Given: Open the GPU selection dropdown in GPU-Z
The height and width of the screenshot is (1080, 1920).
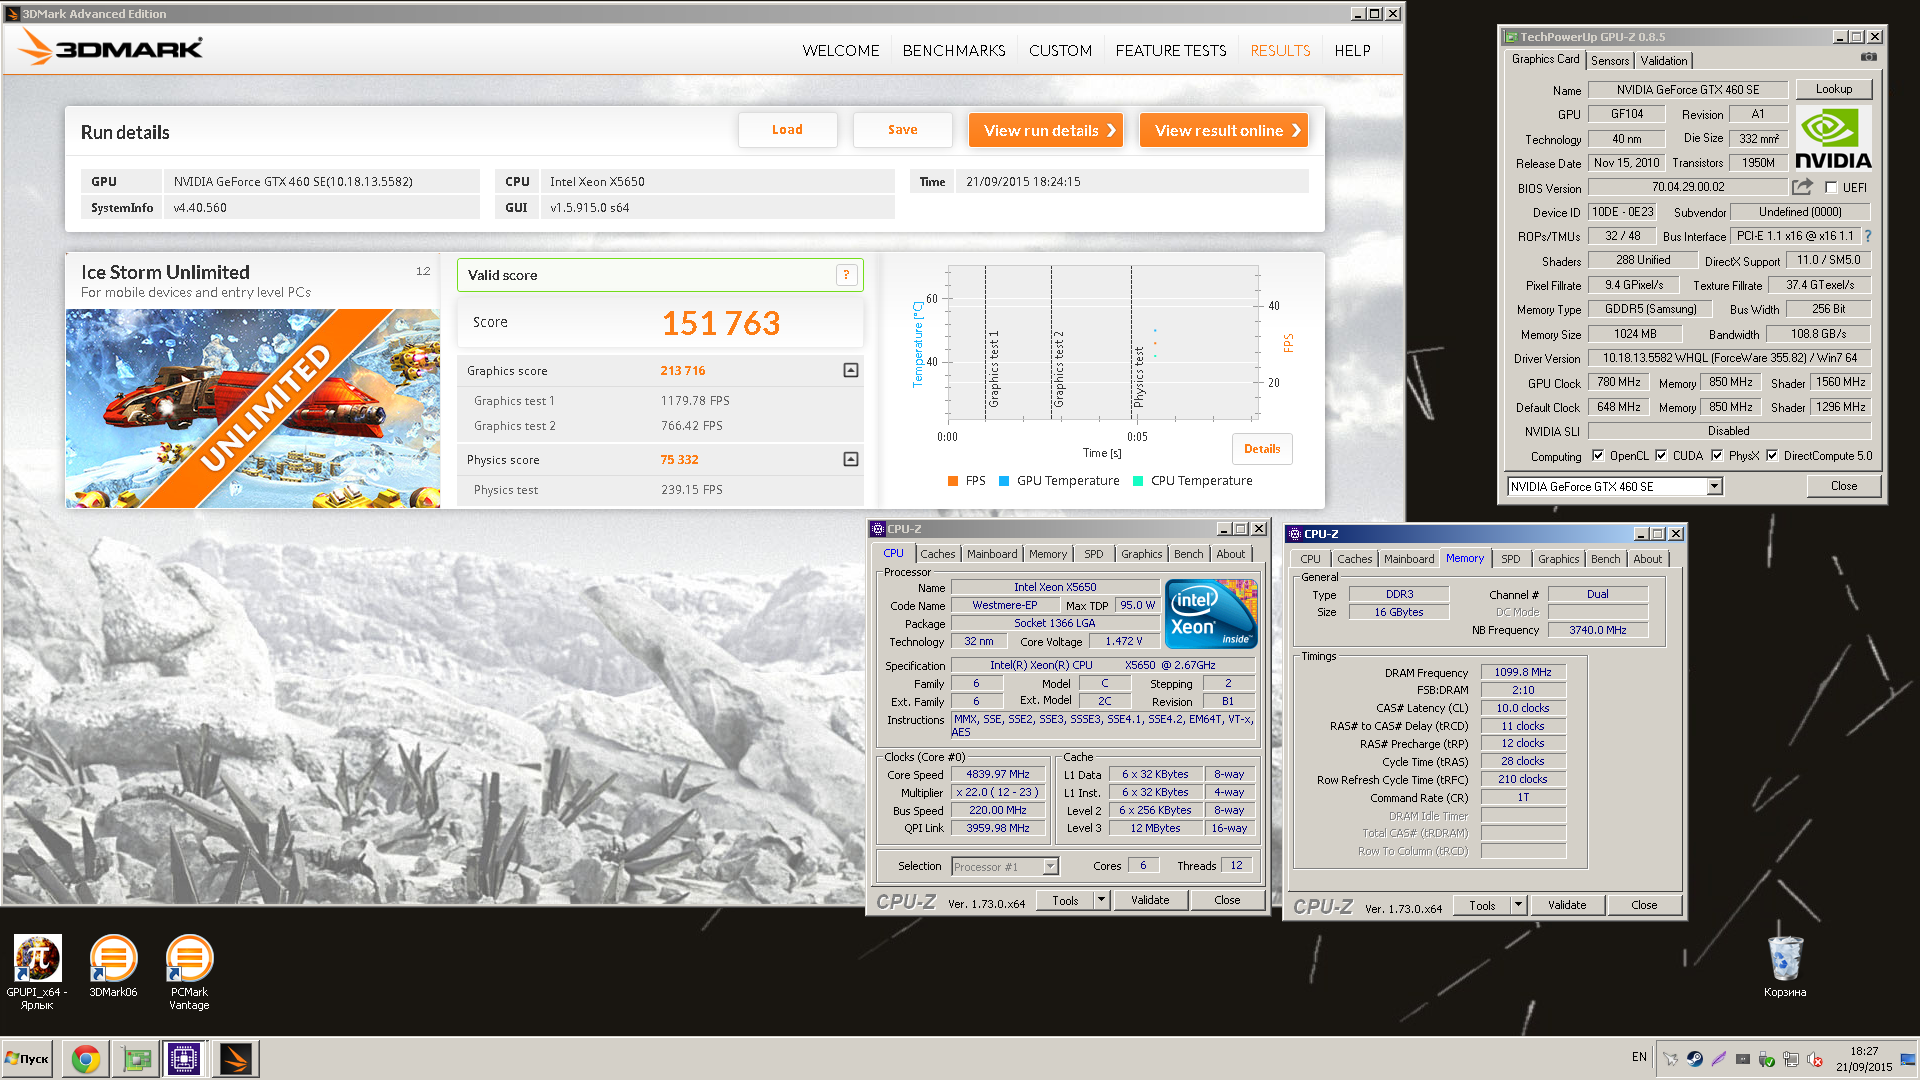Looking at the screenshot, I should [x=1714, y=487].
